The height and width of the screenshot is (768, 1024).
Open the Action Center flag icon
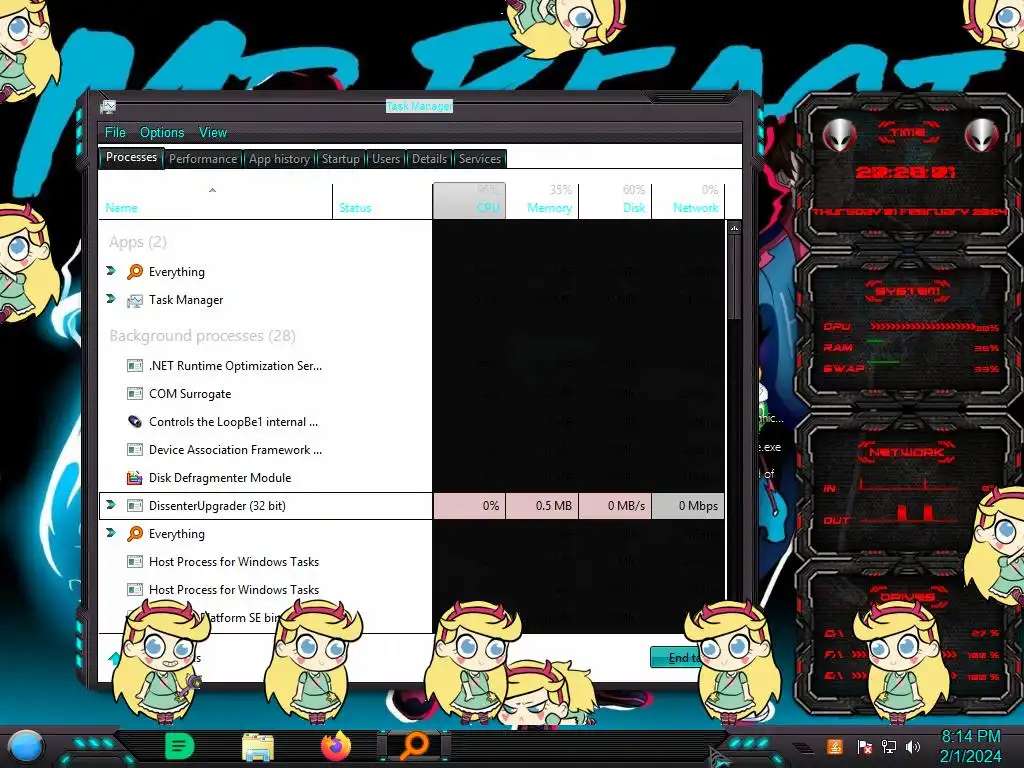coord(864,747)
